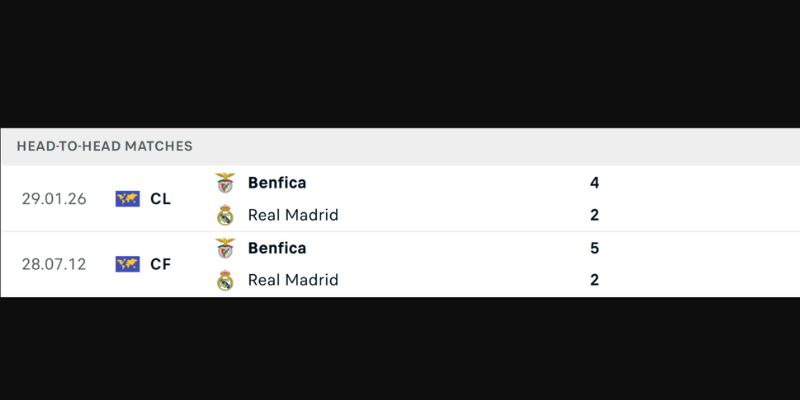Click Benfica's score of 5
Screen dimensions: 800x400
pos(595,248)
